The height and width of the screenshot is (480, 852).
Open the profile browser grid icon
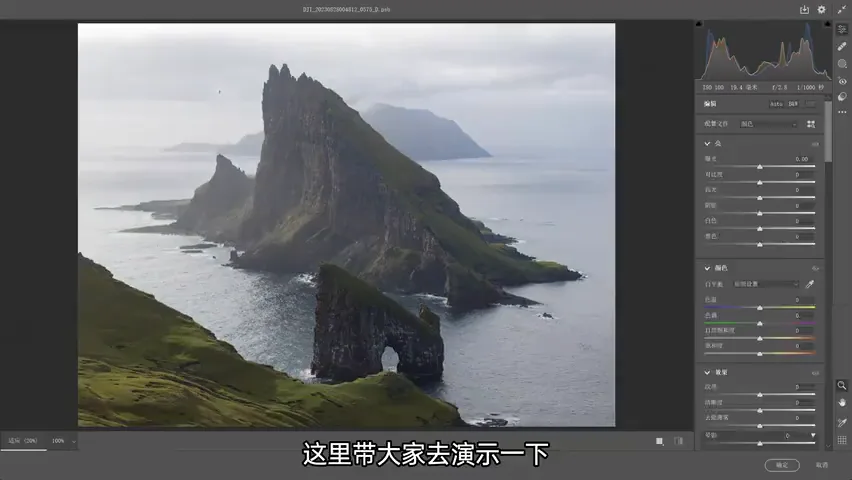click(x=811, y=124)
